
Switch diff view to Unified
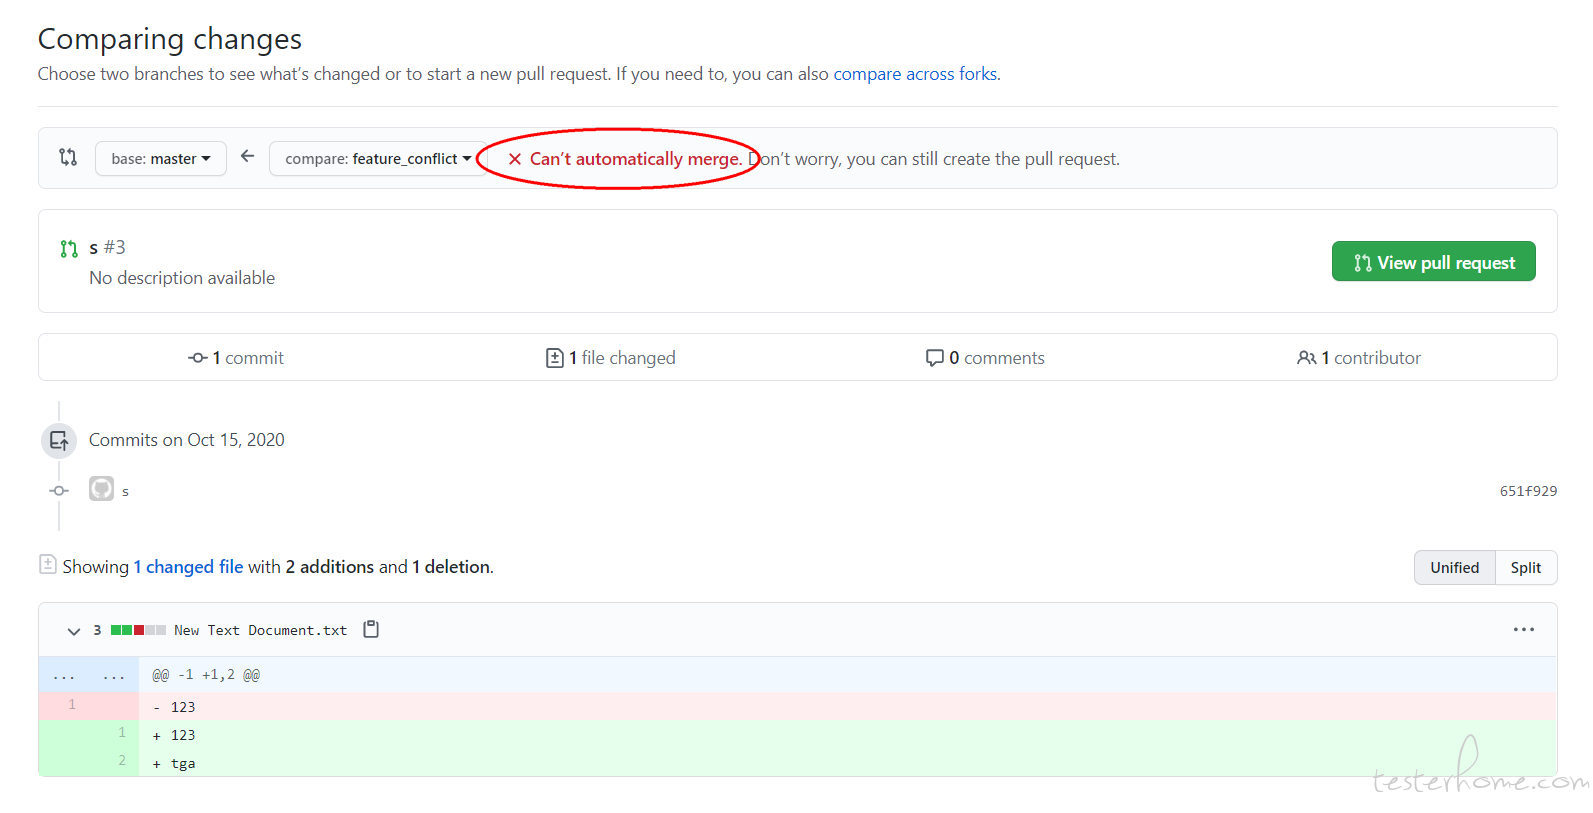click(1454, 567)
